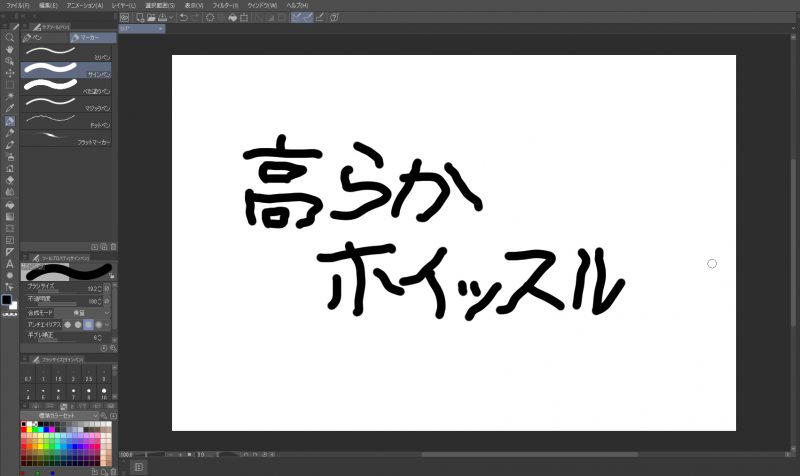Select the second anti-aliasing option (weak)
800x476 pixels.
[x=78, y=324]
